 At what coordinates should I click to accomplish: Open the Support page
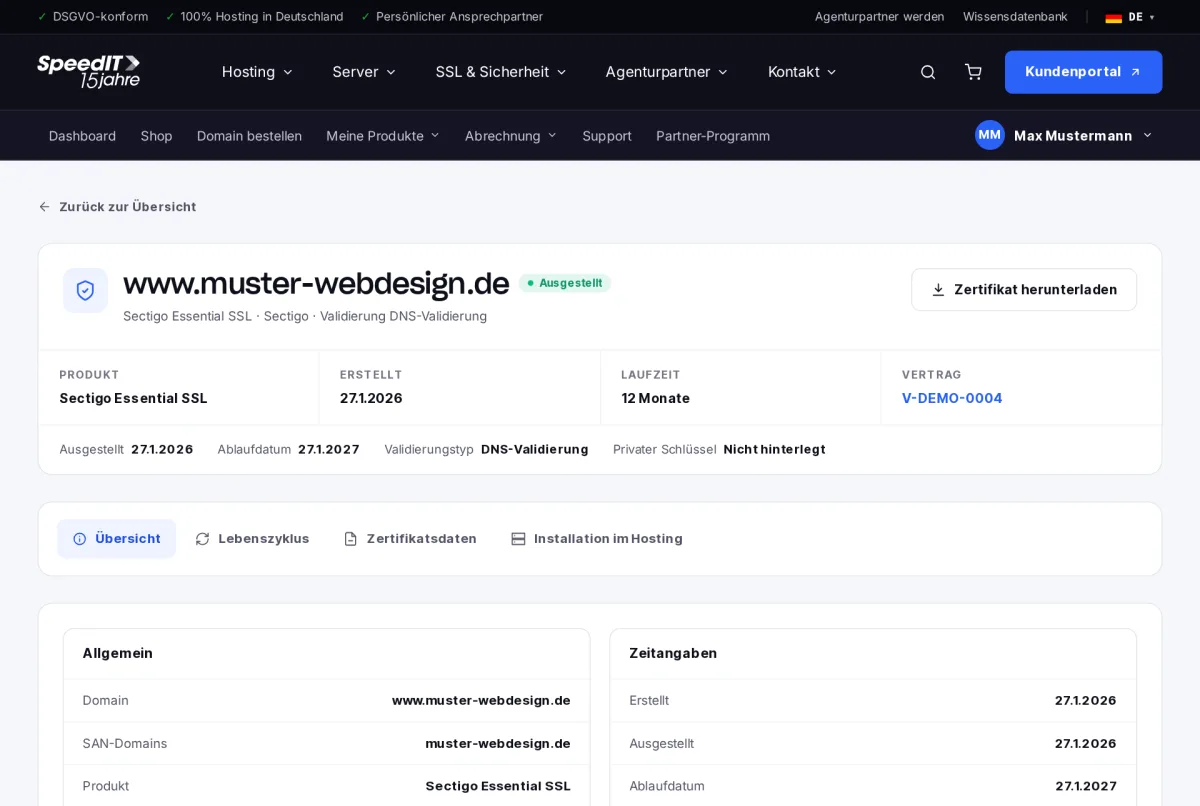tap(607, 136)
